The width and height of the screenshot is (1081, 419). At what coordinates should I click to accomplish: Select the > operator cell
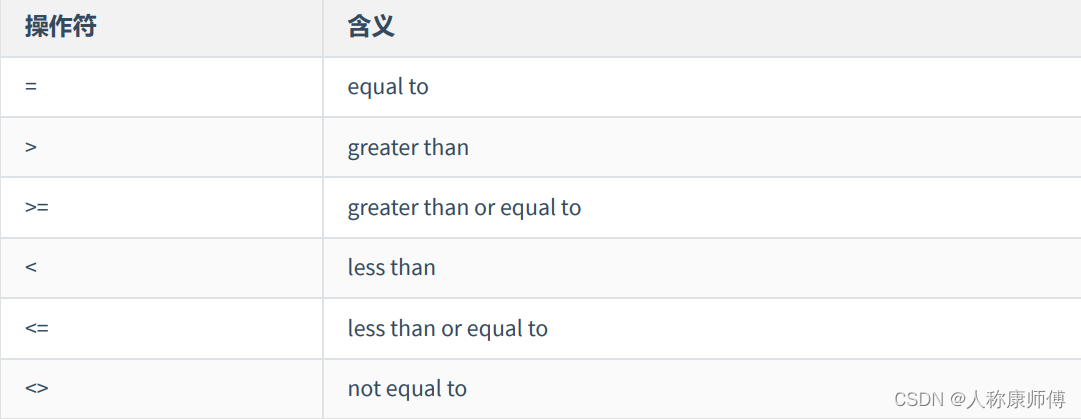(x=31, y=147)
